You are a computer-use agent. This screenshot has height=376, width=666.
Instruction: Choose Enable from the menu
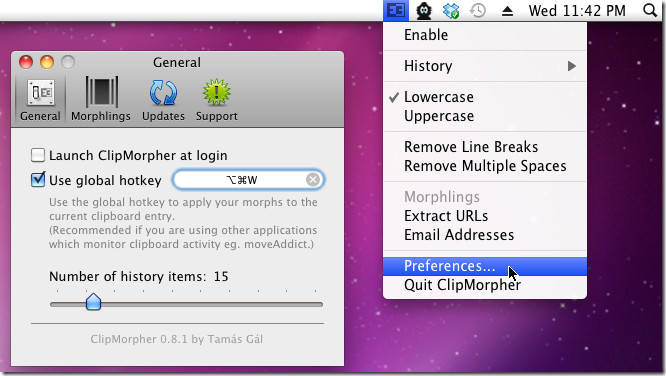(x=485, y=35)
